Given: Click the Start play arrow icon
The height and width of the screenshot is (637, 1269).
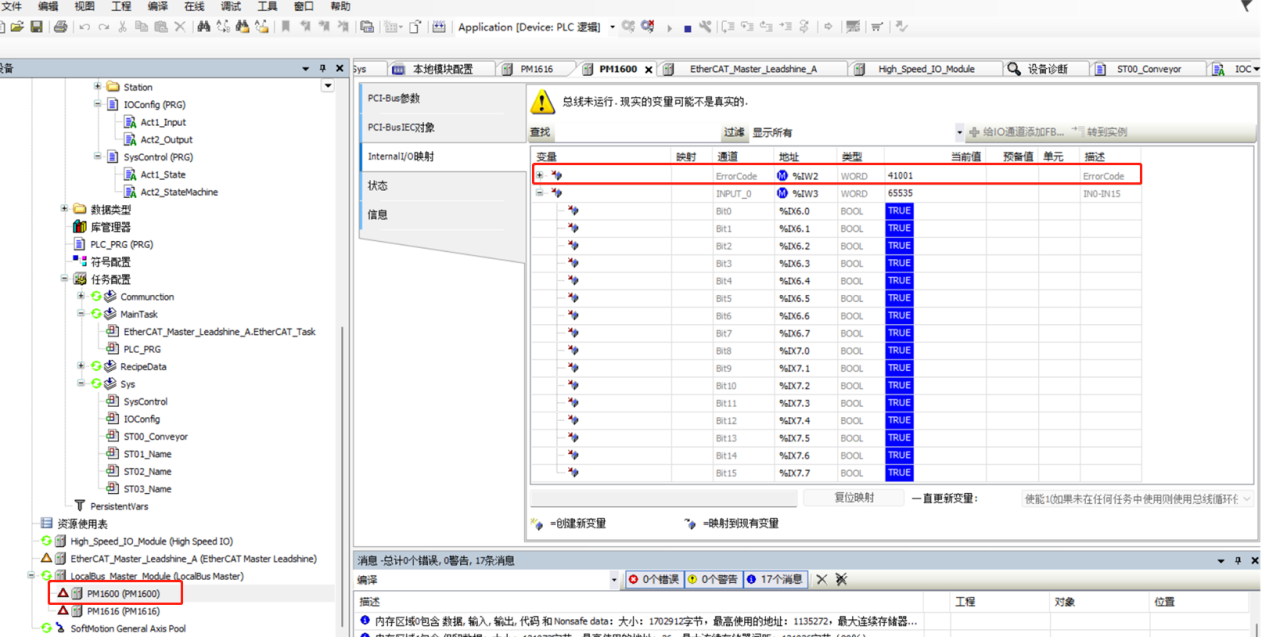Looking at the screenshot, I should (x=669, y=28).
